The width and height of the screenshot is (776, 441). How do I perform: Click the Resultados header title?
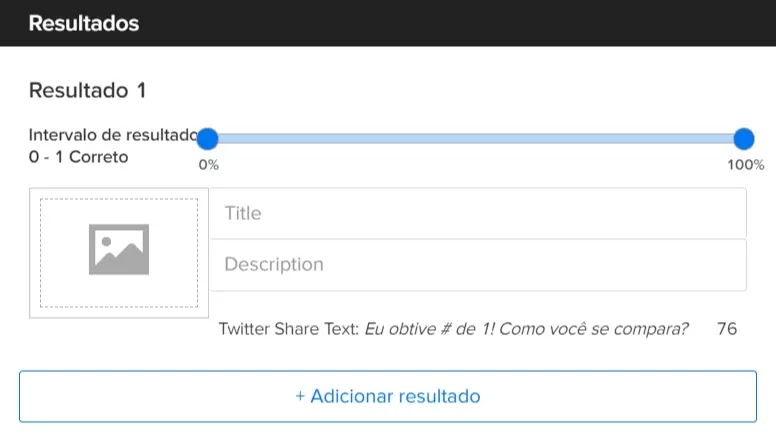(x=84, y=23)
